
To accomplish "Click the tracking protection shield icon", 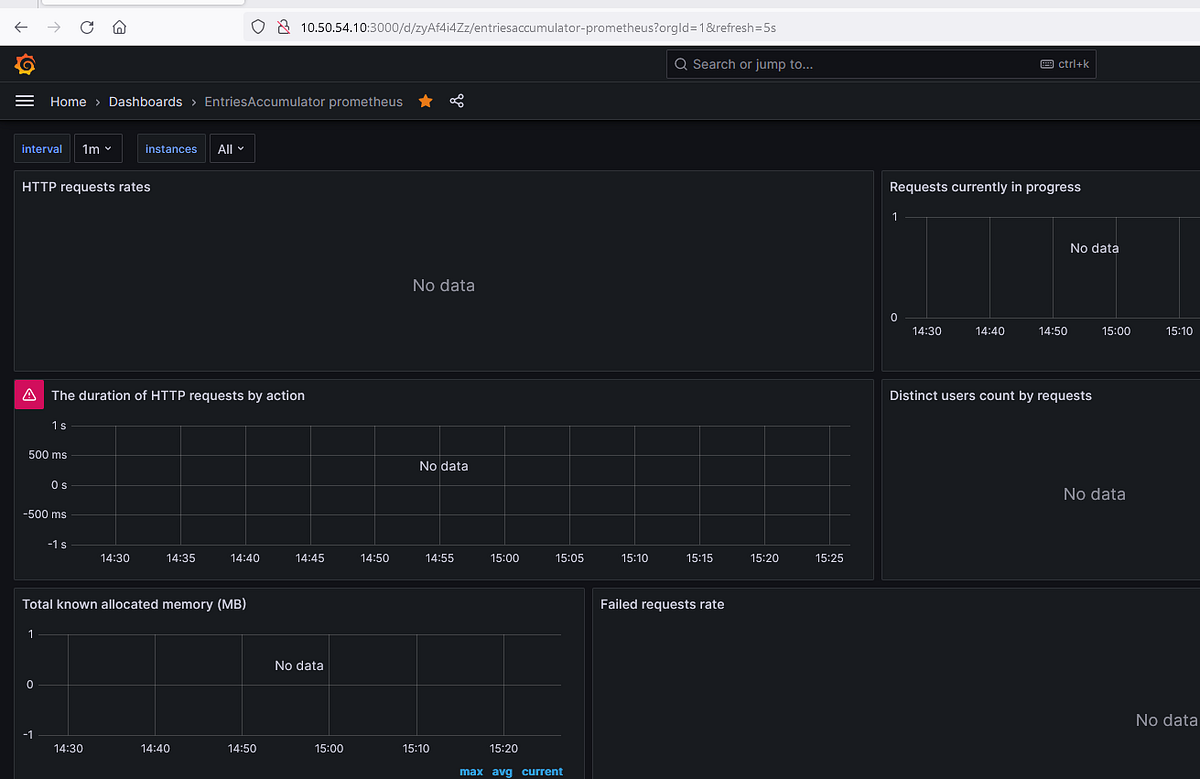I will 257,27.
